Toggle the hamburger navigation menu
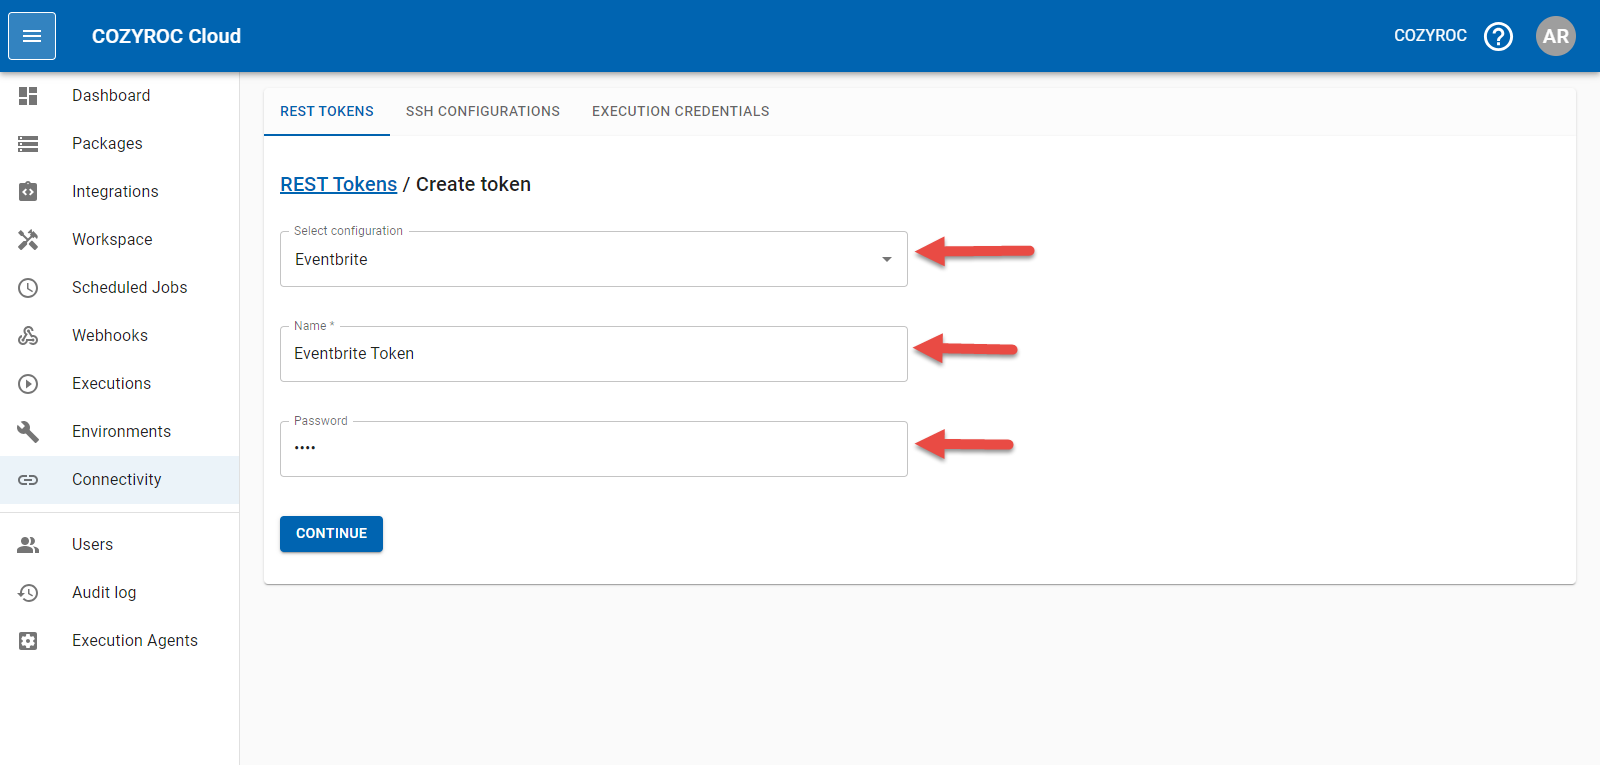Image resolution: width=1600 pixels, height=765 pixels. [x=32, y=36]
